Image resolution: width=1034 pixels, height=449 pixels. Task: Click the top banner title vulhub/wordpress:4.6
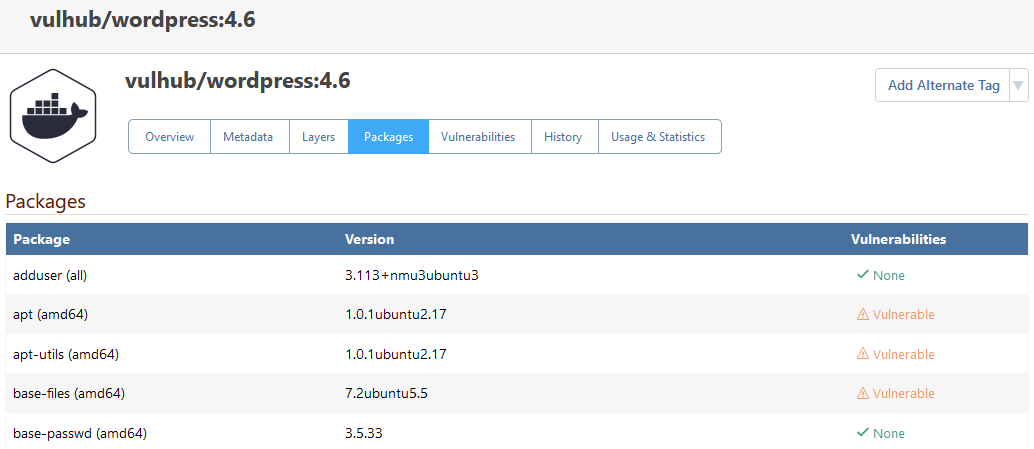[x=142, y=20]
